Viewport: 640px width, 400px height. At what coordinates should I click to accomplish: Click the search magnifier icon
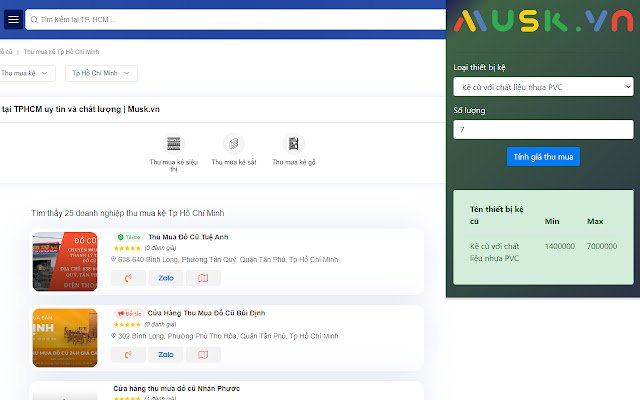click(x=34, y=20)
